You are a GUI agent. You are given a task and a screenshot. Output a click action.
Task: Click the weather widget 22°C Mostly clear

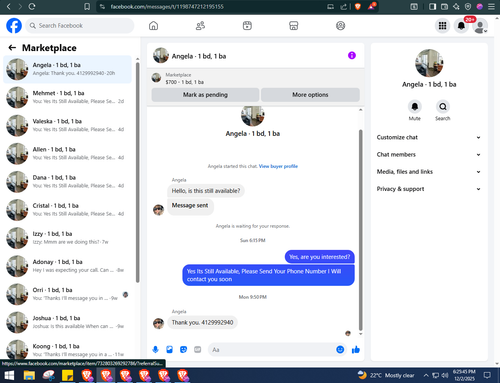point(386,375)
